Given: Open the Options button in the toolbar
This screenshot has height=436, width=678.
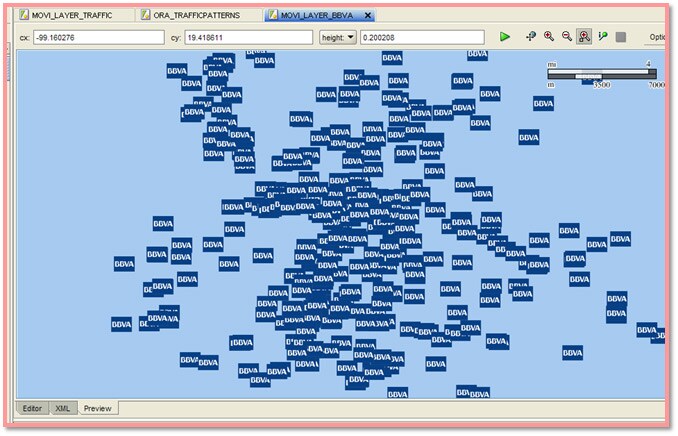Looking at the screenshot, I should [657, 37].
